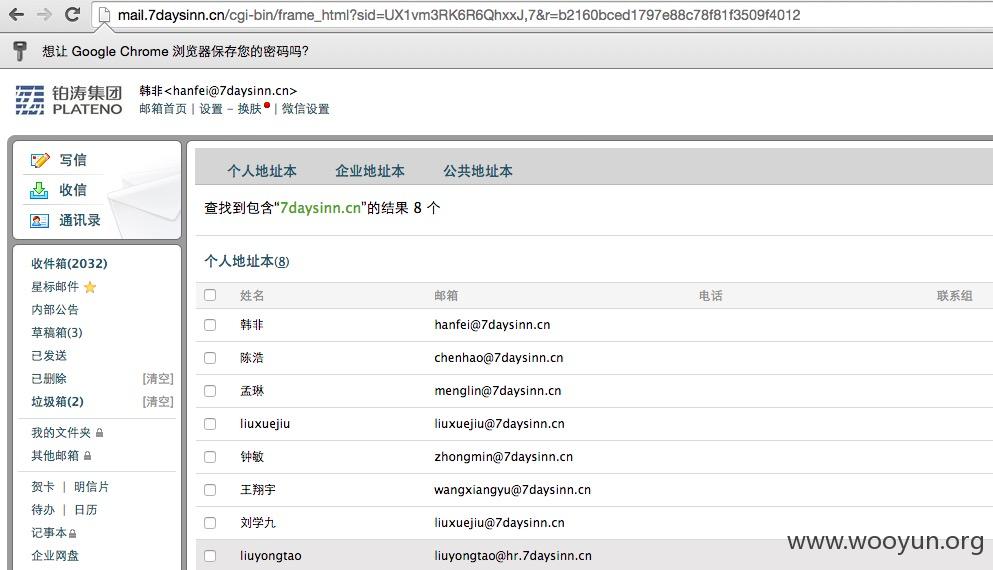Open 已发送 folder
This screenshot has width=993, height=570.
(x=49, y=356)
